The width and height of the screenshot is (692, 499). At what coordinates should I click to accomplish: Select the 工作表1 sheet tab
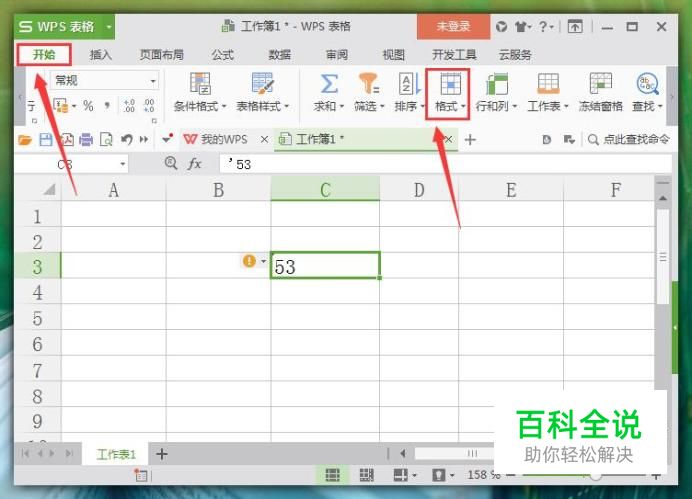click(116, 454)
